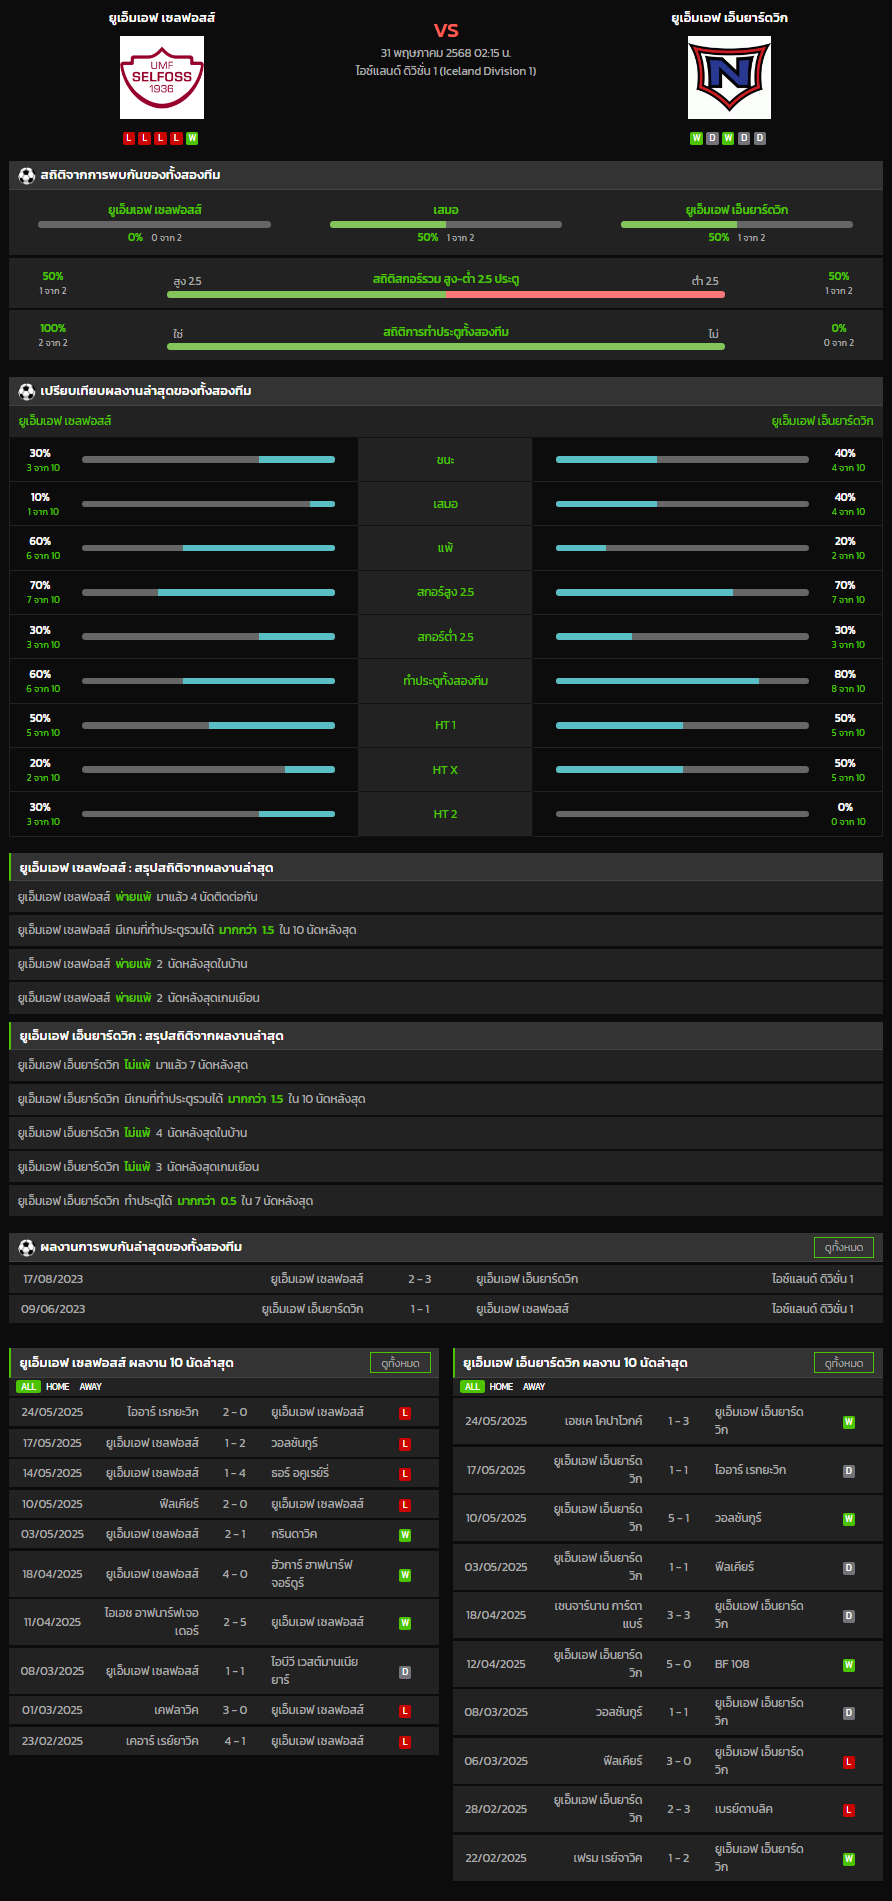The width and height of the screenshot is (892, 1901).
Task: Click L result badge for 06/03/2025 Njarðvík match
Action: click(849, 1761)
